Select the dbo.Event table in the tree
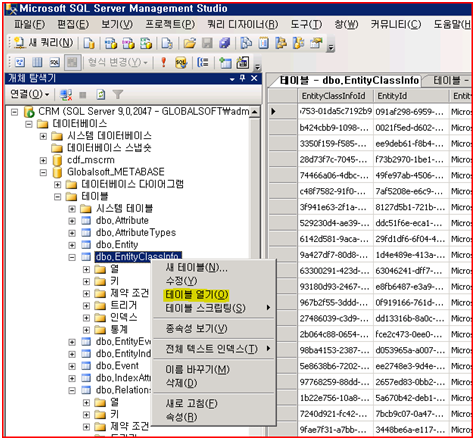 [117, 366]
